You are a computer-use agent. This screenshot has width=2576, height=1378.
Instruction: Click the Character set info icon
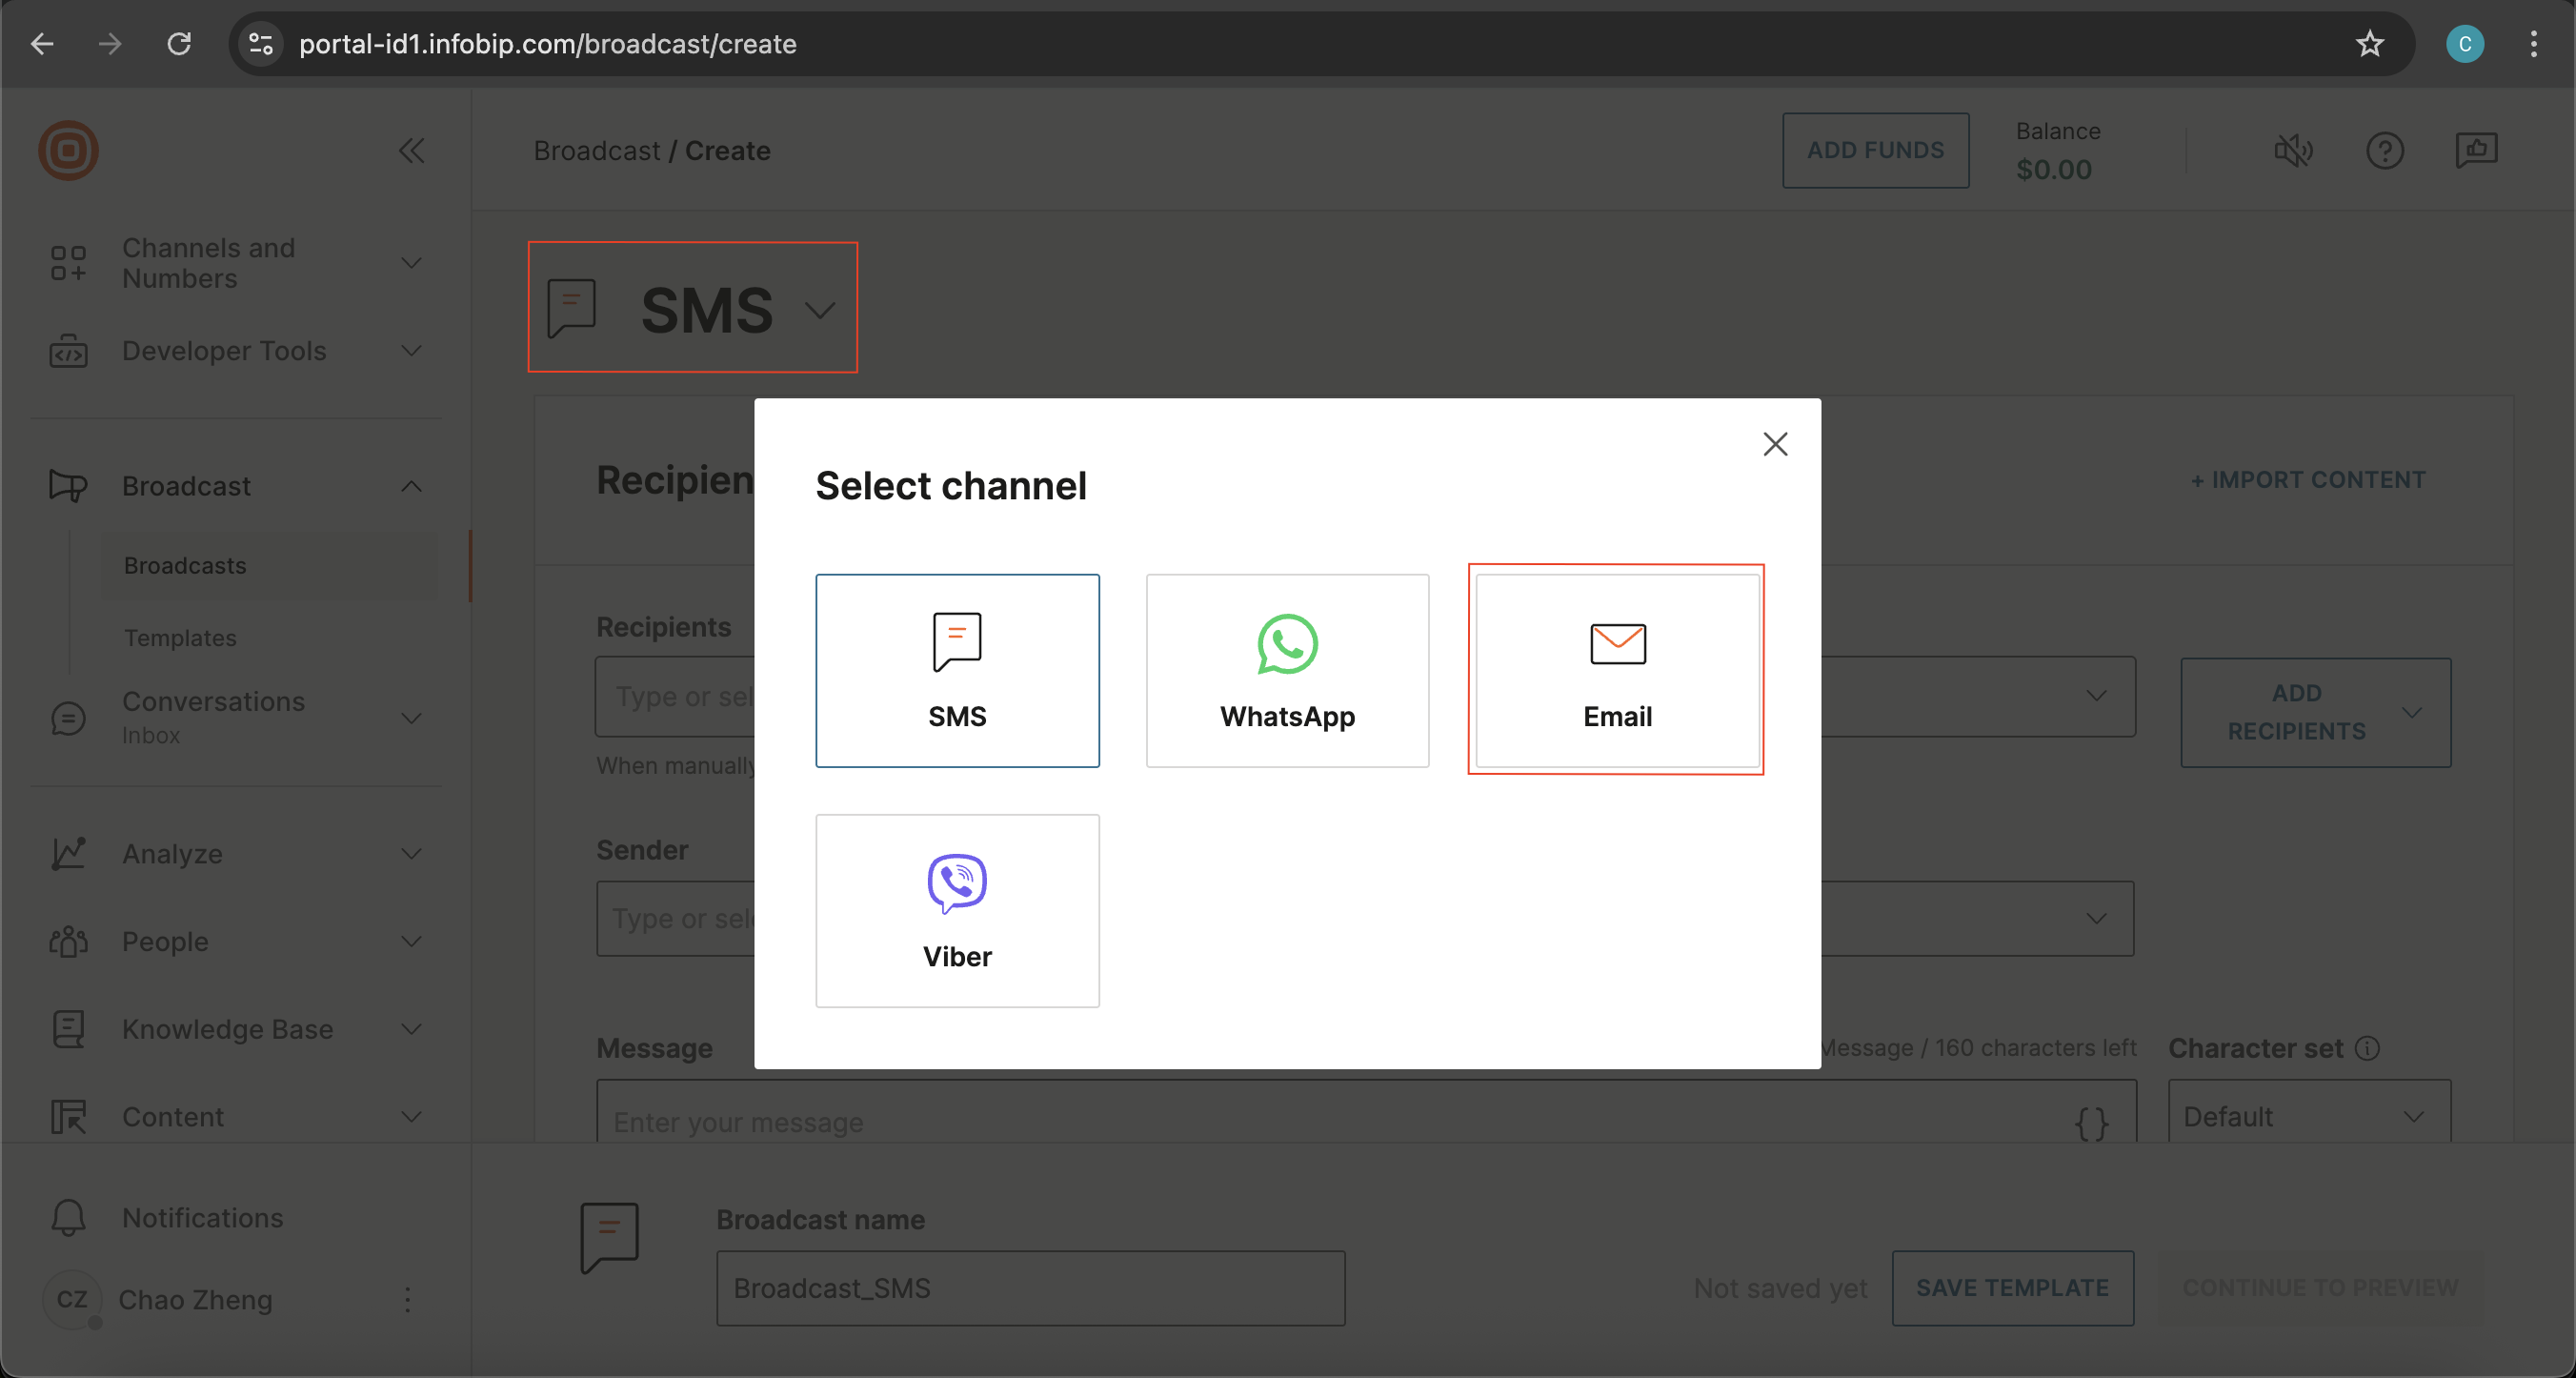tap(2367, 1048)
